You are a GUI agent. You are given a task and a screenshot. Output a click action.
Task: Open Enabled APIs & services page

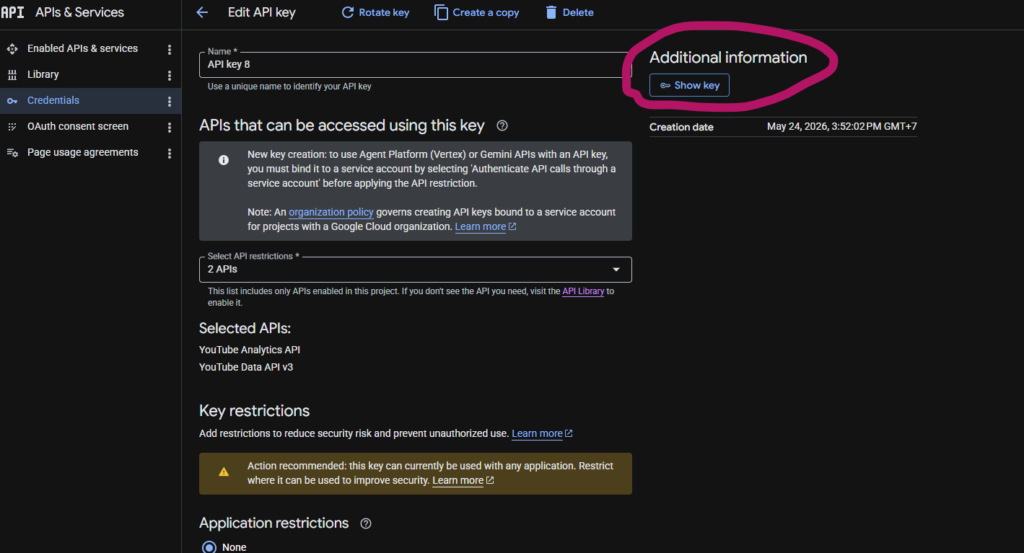click(x=82, y=48)
